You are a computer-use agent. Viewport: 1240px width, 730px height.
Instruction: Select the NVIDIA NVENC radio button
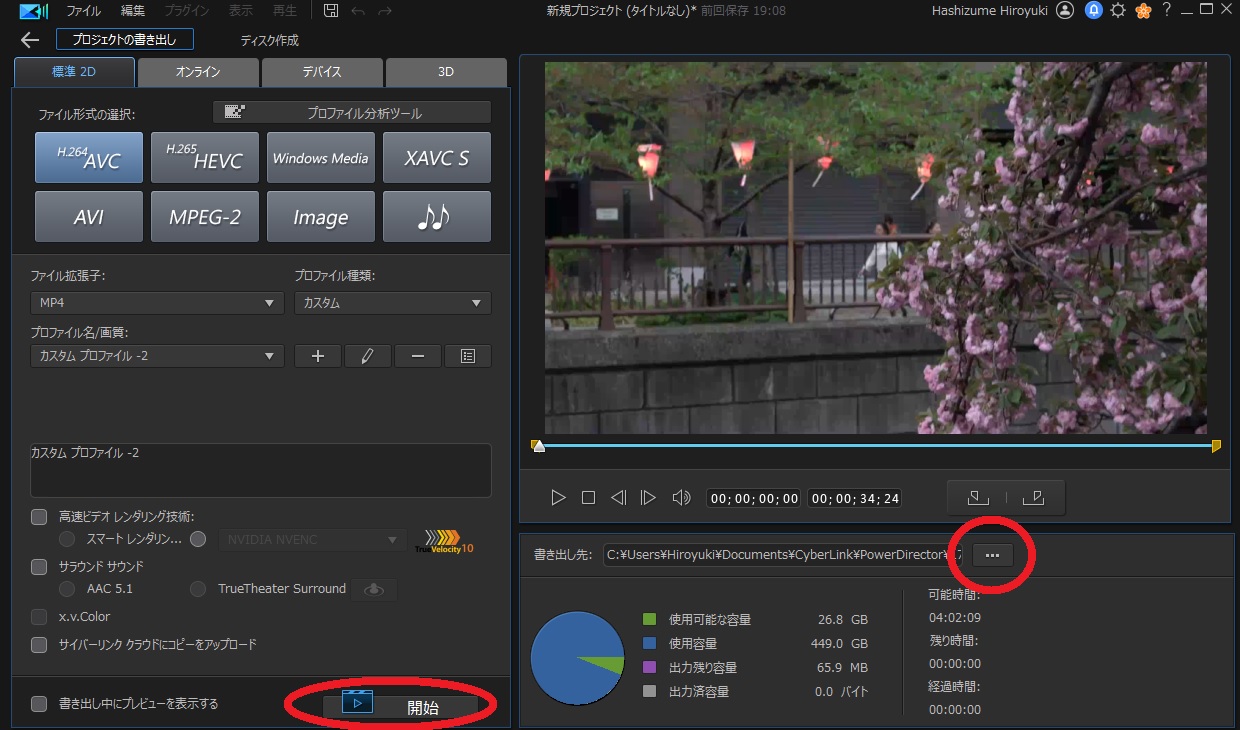[198, 539]
